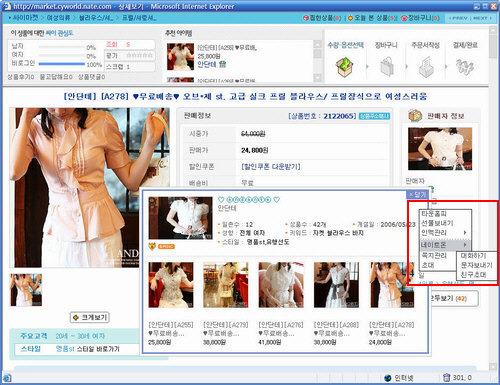The height and width of the screenshot is (385, 500).
Task: Click the Internet Explorer page icon in status bar
Action: click(7, 378)
